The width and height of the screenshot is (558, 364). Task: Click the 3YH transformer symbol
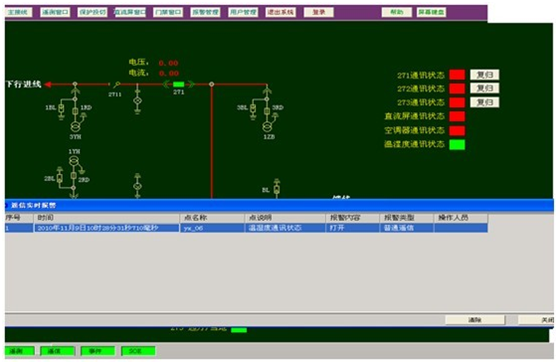[x=75, y=127]
